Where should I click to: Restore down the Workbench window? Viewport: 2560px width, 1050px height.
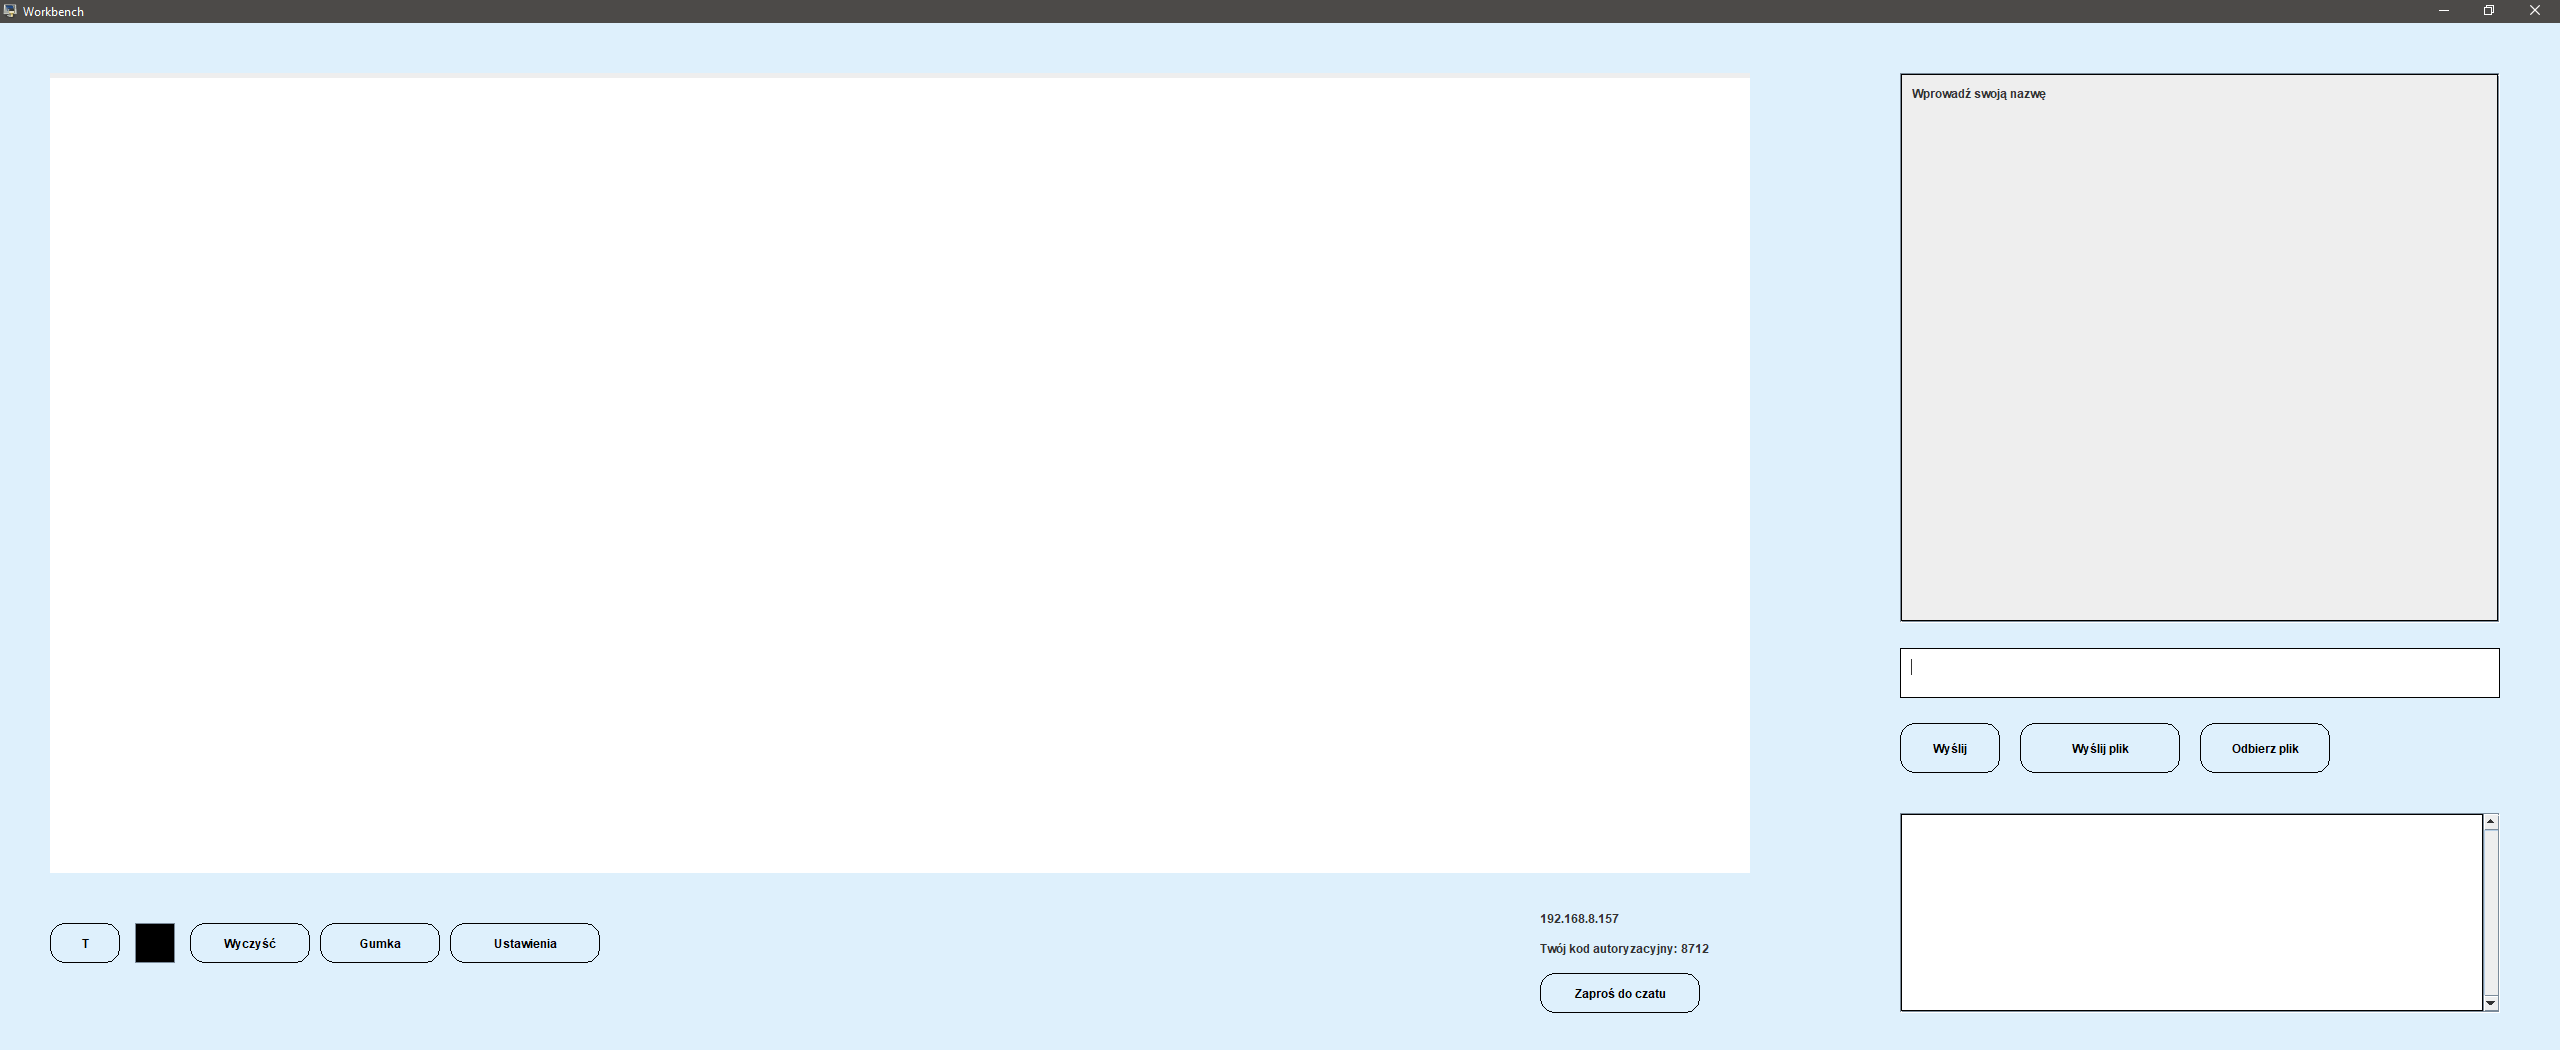(x=2489, y=11)
